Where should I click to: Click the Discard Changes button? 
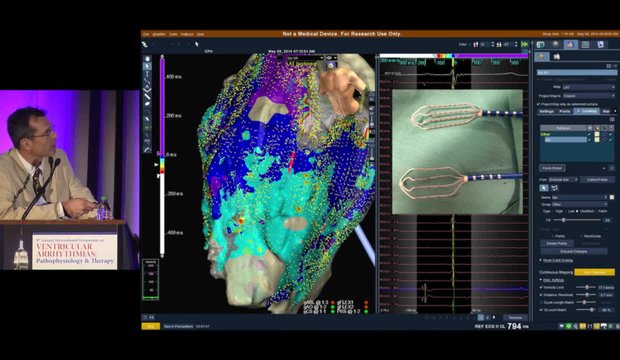tap(574, 251)
